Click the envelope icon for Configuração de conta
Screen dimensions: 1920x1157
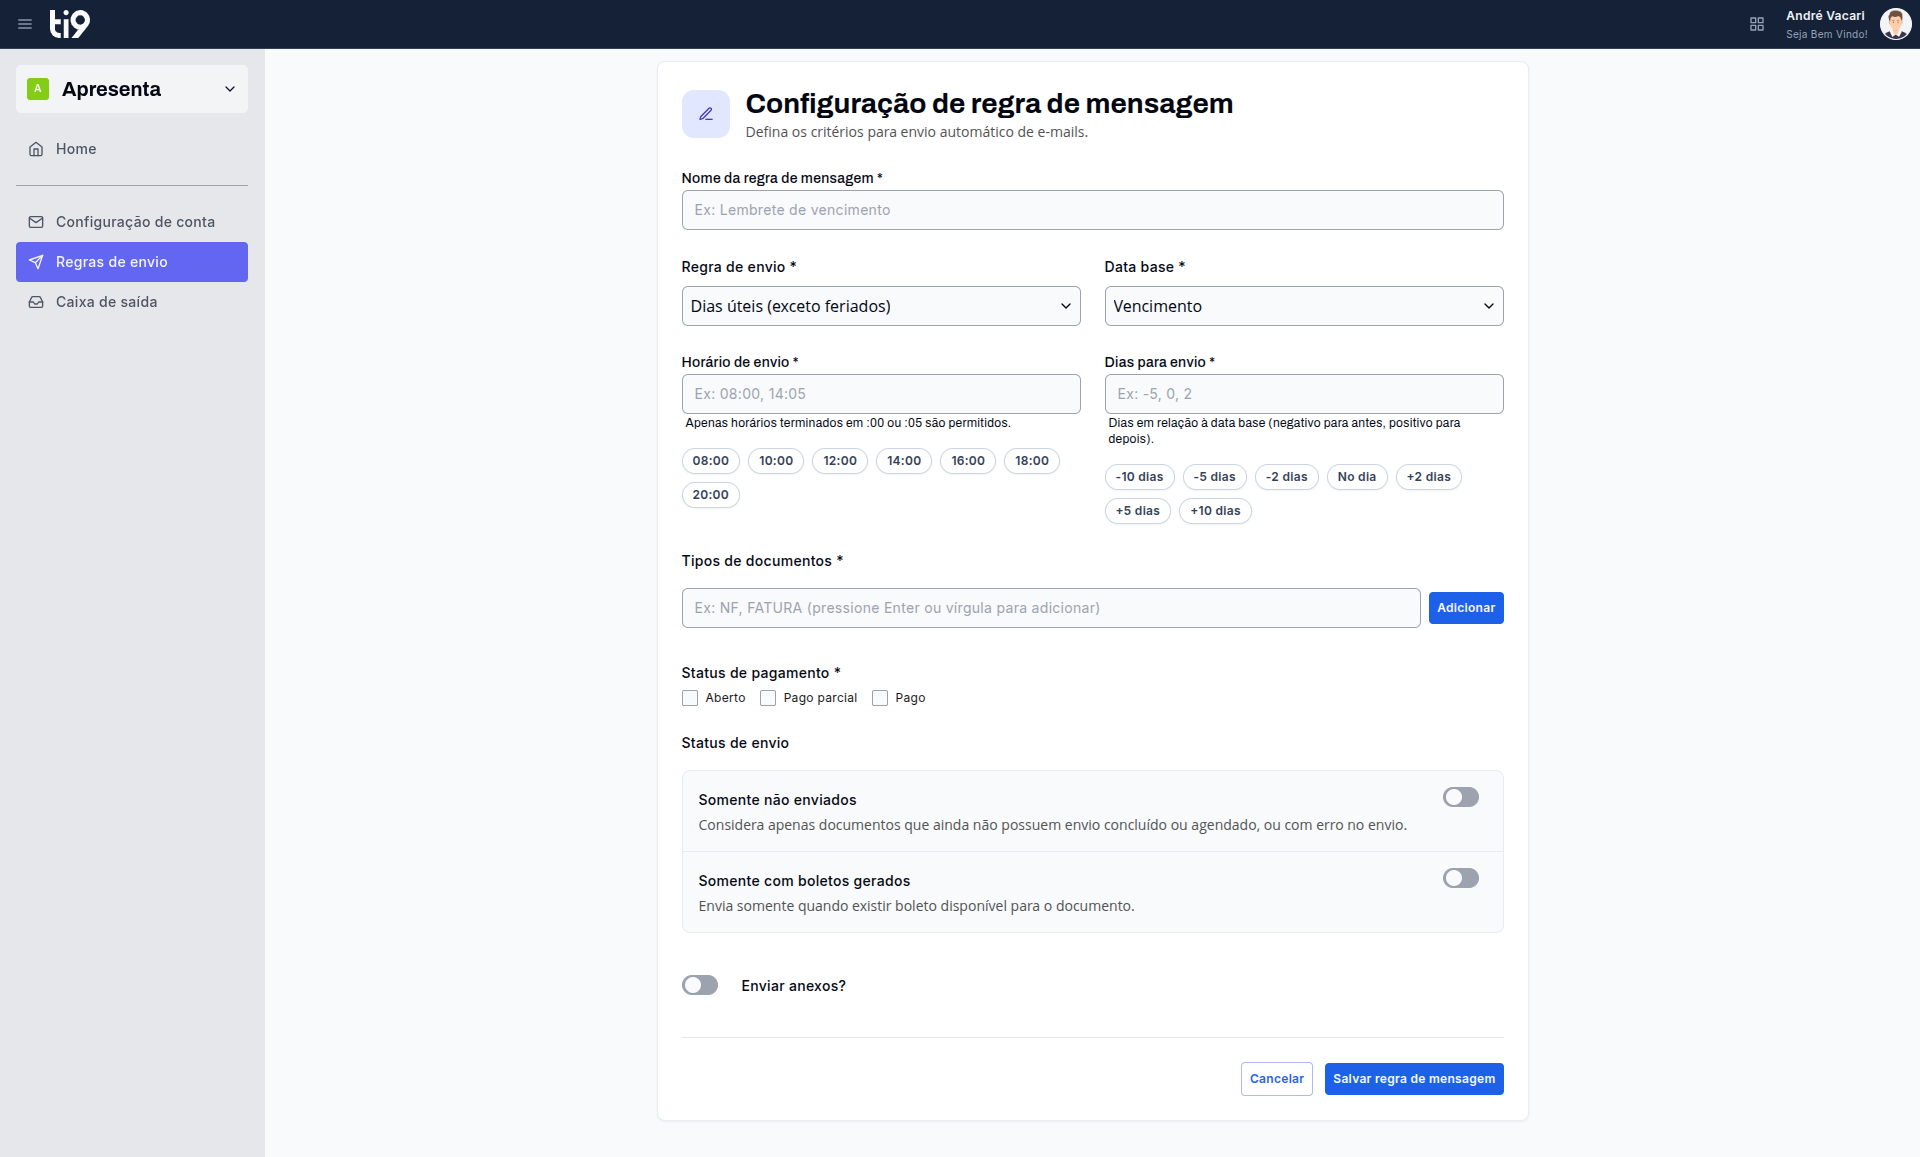36,222
